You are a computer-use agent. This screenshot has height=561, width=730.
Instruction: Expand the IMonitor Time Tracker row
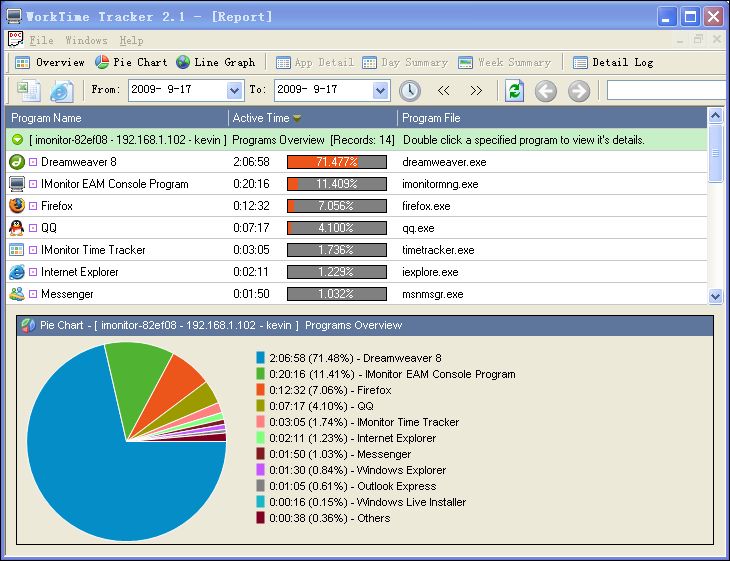pyautogui.click(x=33, y=250)
